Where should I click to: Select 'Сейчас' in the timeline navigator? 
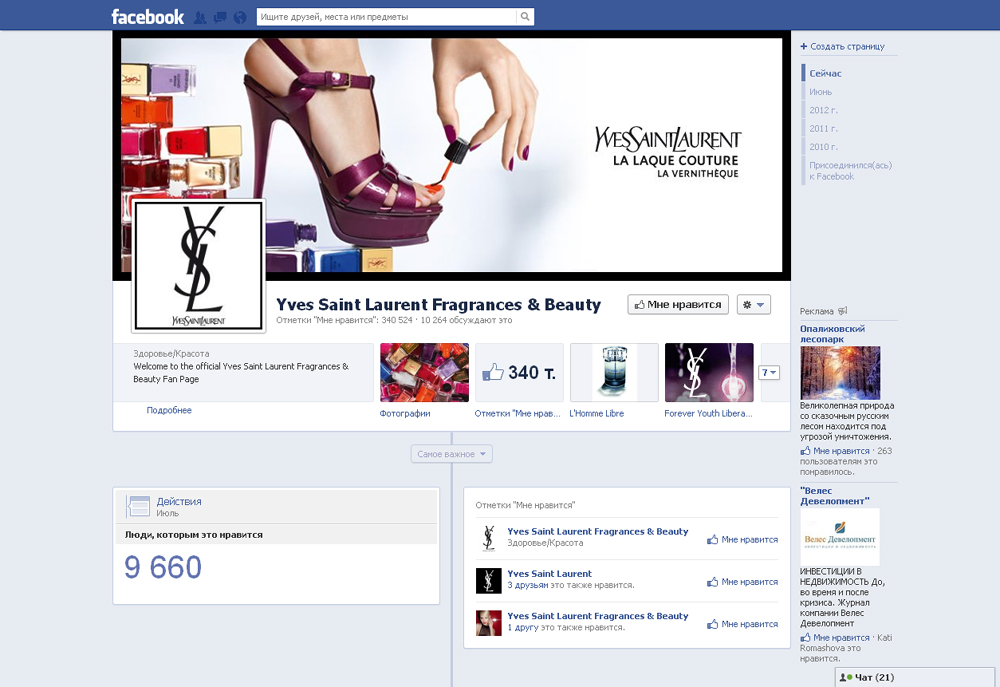825,73
